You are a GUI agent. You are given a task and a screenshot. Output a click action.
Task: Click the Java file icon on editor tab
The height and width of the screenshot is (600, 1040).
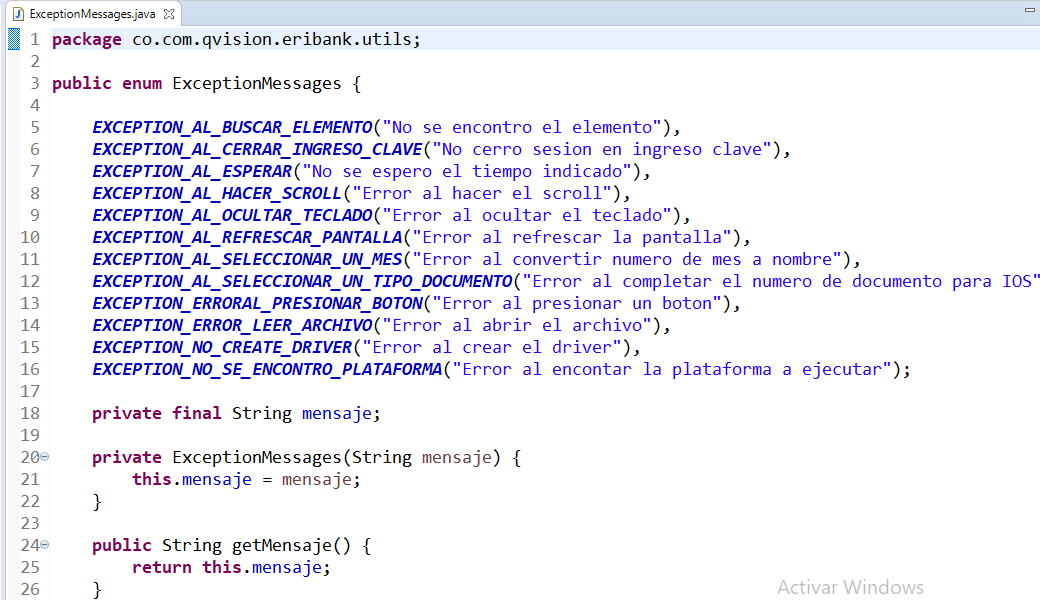coord(17,14)
